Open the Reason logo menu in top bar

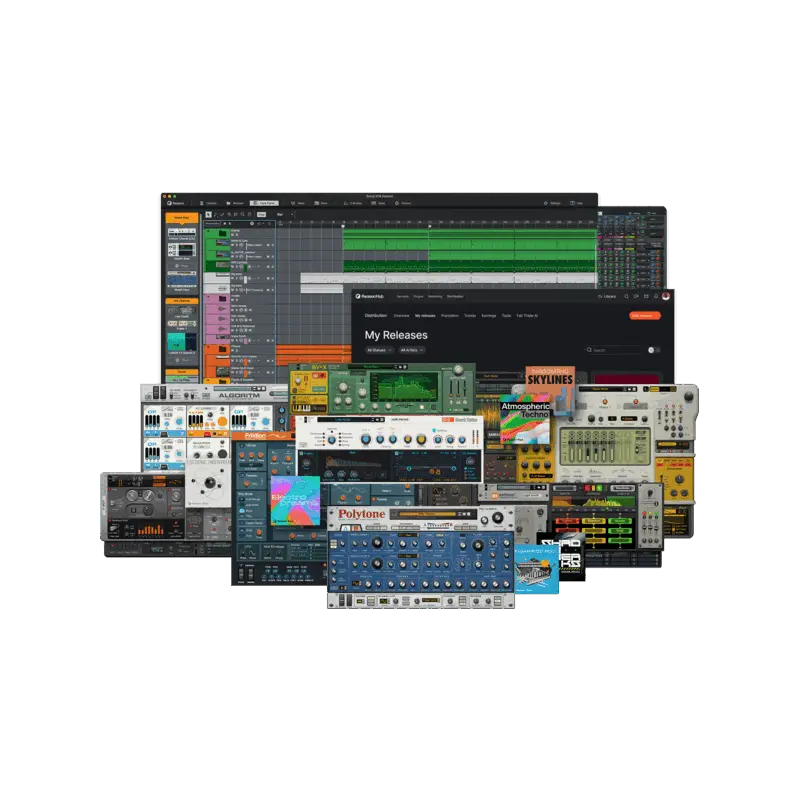coord(176,203)
